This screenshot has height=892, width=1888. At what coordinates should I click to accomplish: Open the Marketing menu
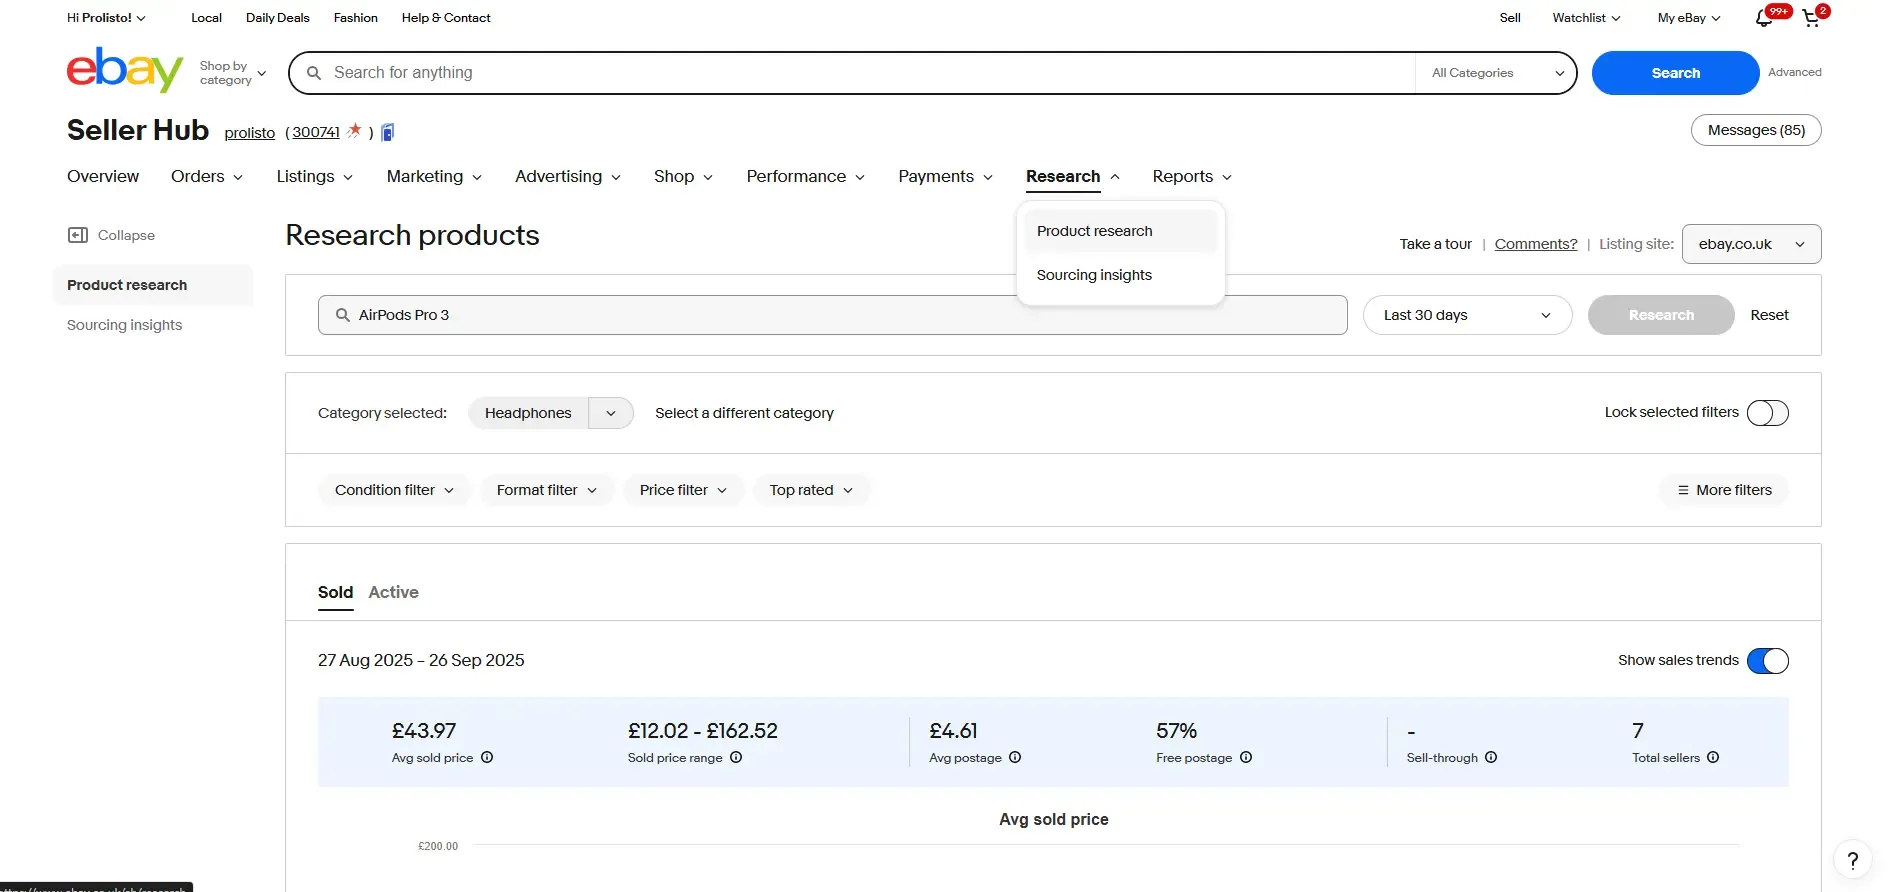[434, 176]
